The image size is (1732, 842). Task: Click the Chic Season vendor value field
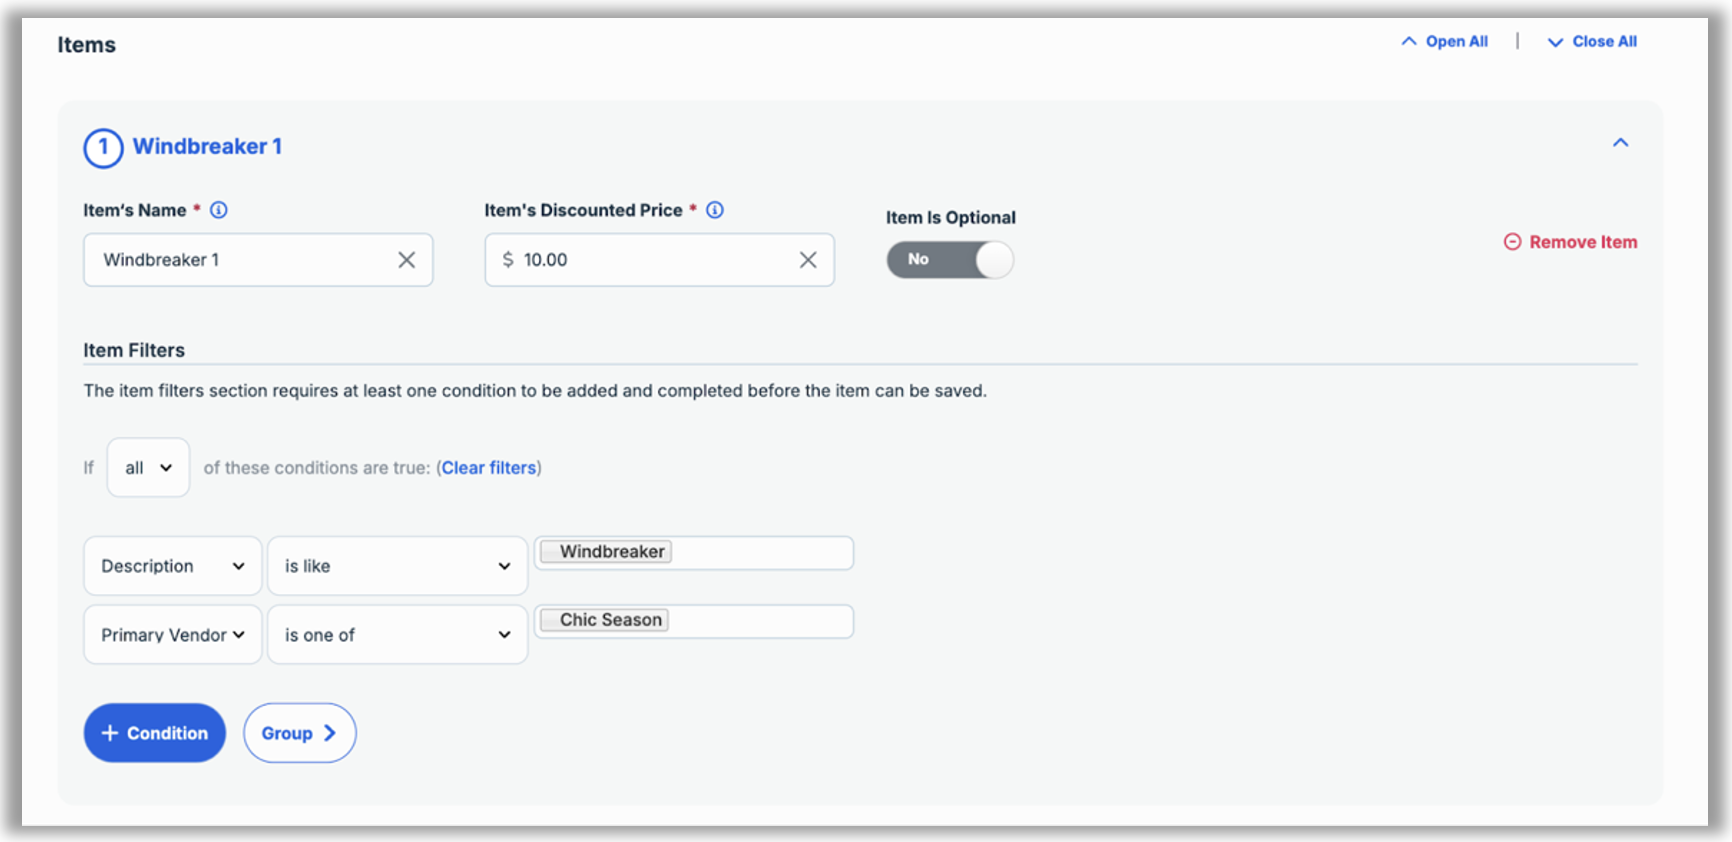[760, 621]
